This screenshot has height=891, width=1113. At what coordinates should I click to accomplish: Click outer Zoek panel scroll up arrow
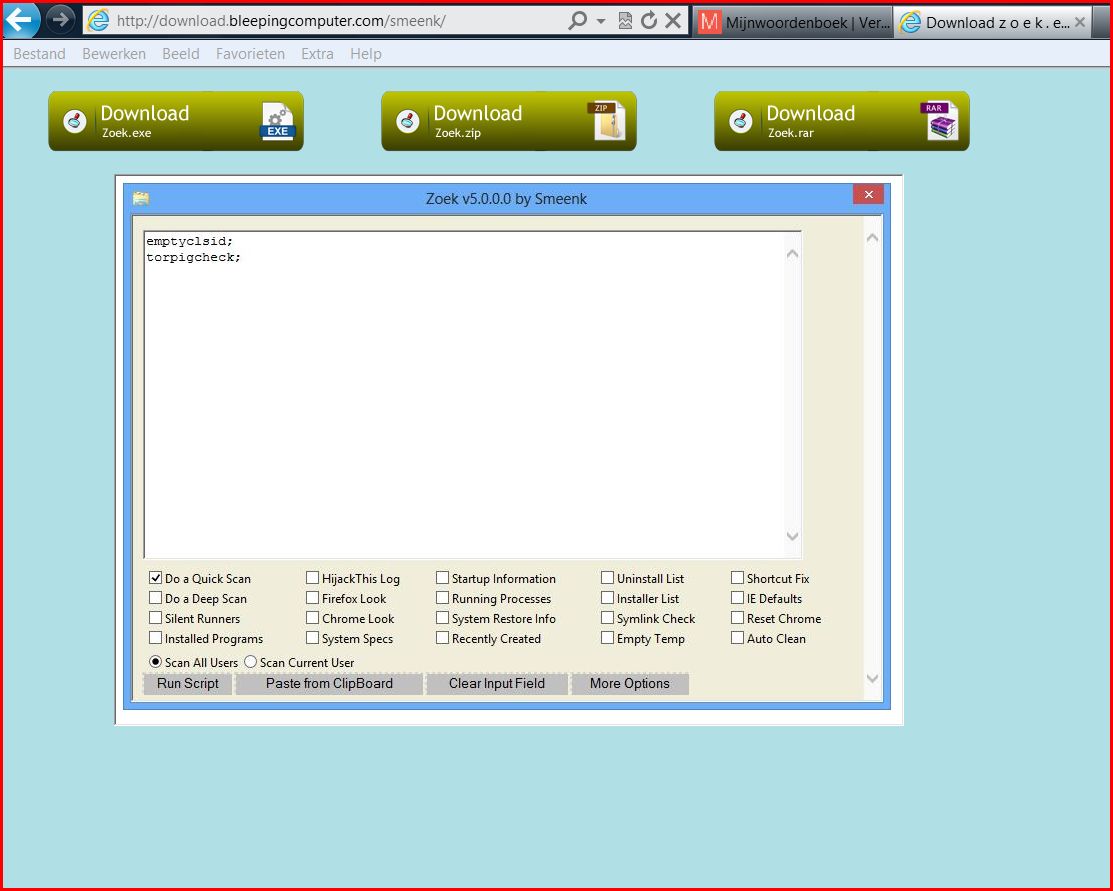click(872, 239)
